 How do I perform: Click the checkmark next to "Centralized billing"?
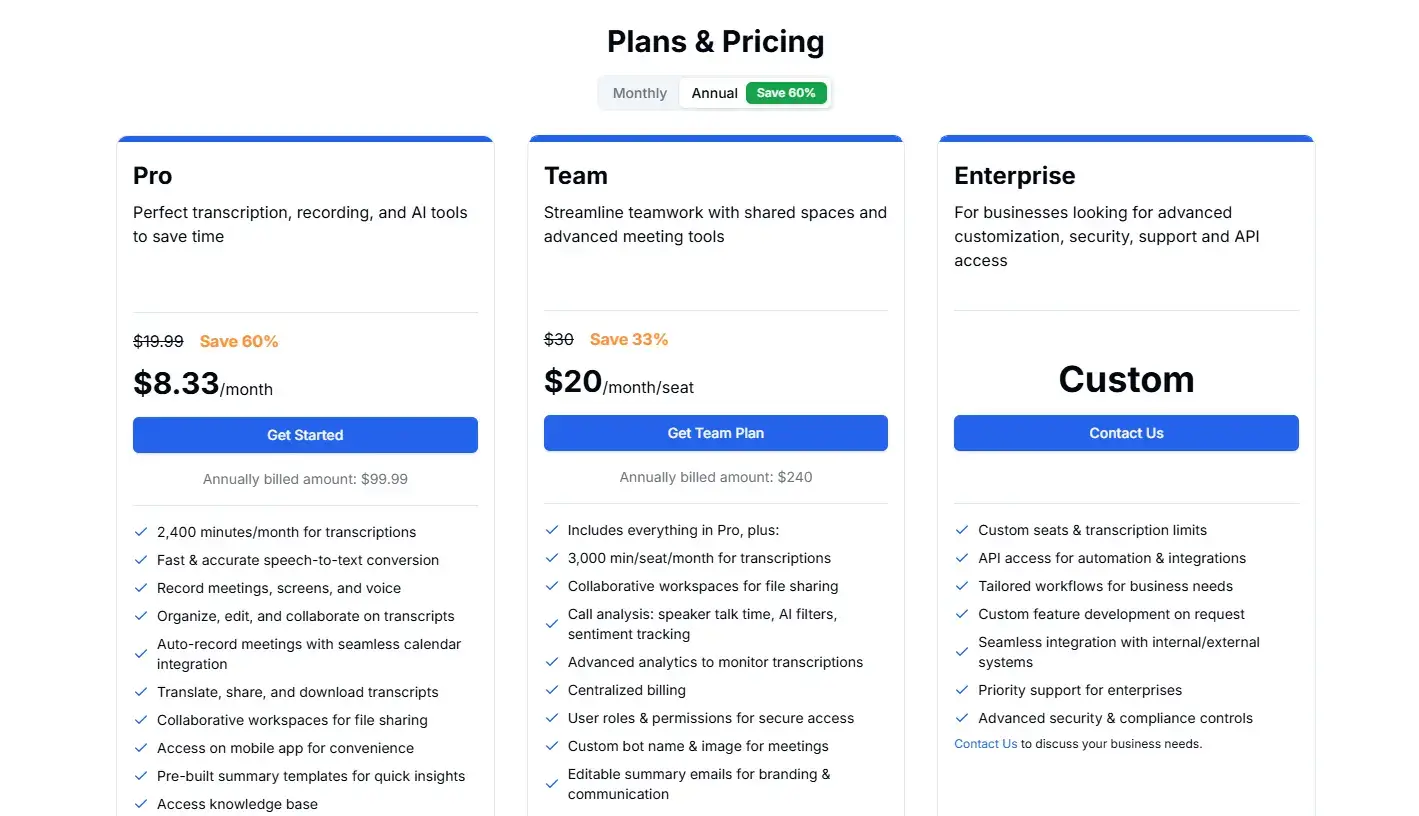[551, 690]
